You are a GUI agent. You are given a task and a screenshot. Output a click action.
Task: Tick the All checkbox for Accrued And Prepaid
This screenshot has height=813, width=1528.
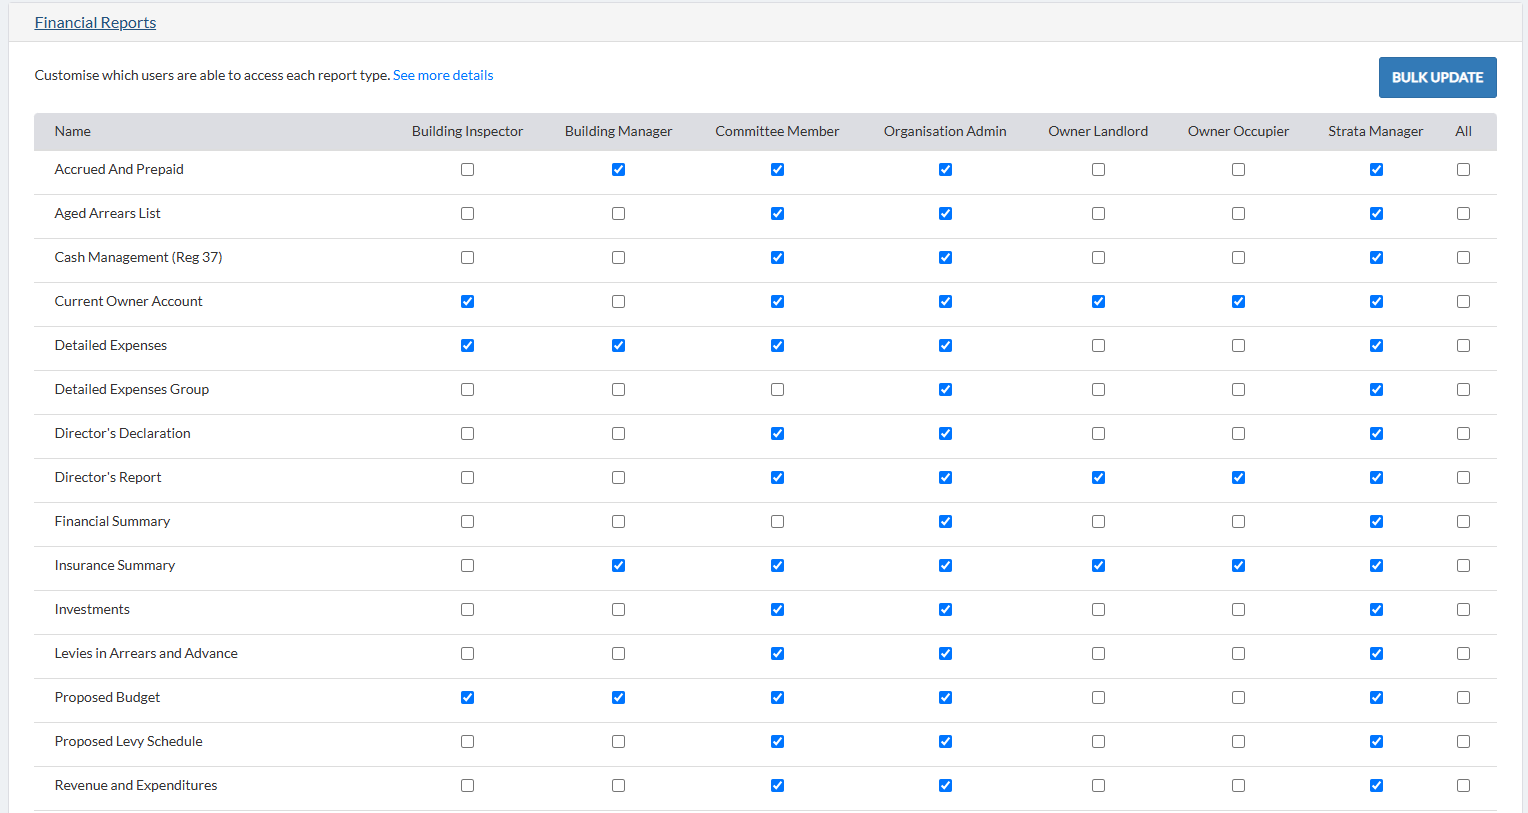click(x=1463, y=169)
